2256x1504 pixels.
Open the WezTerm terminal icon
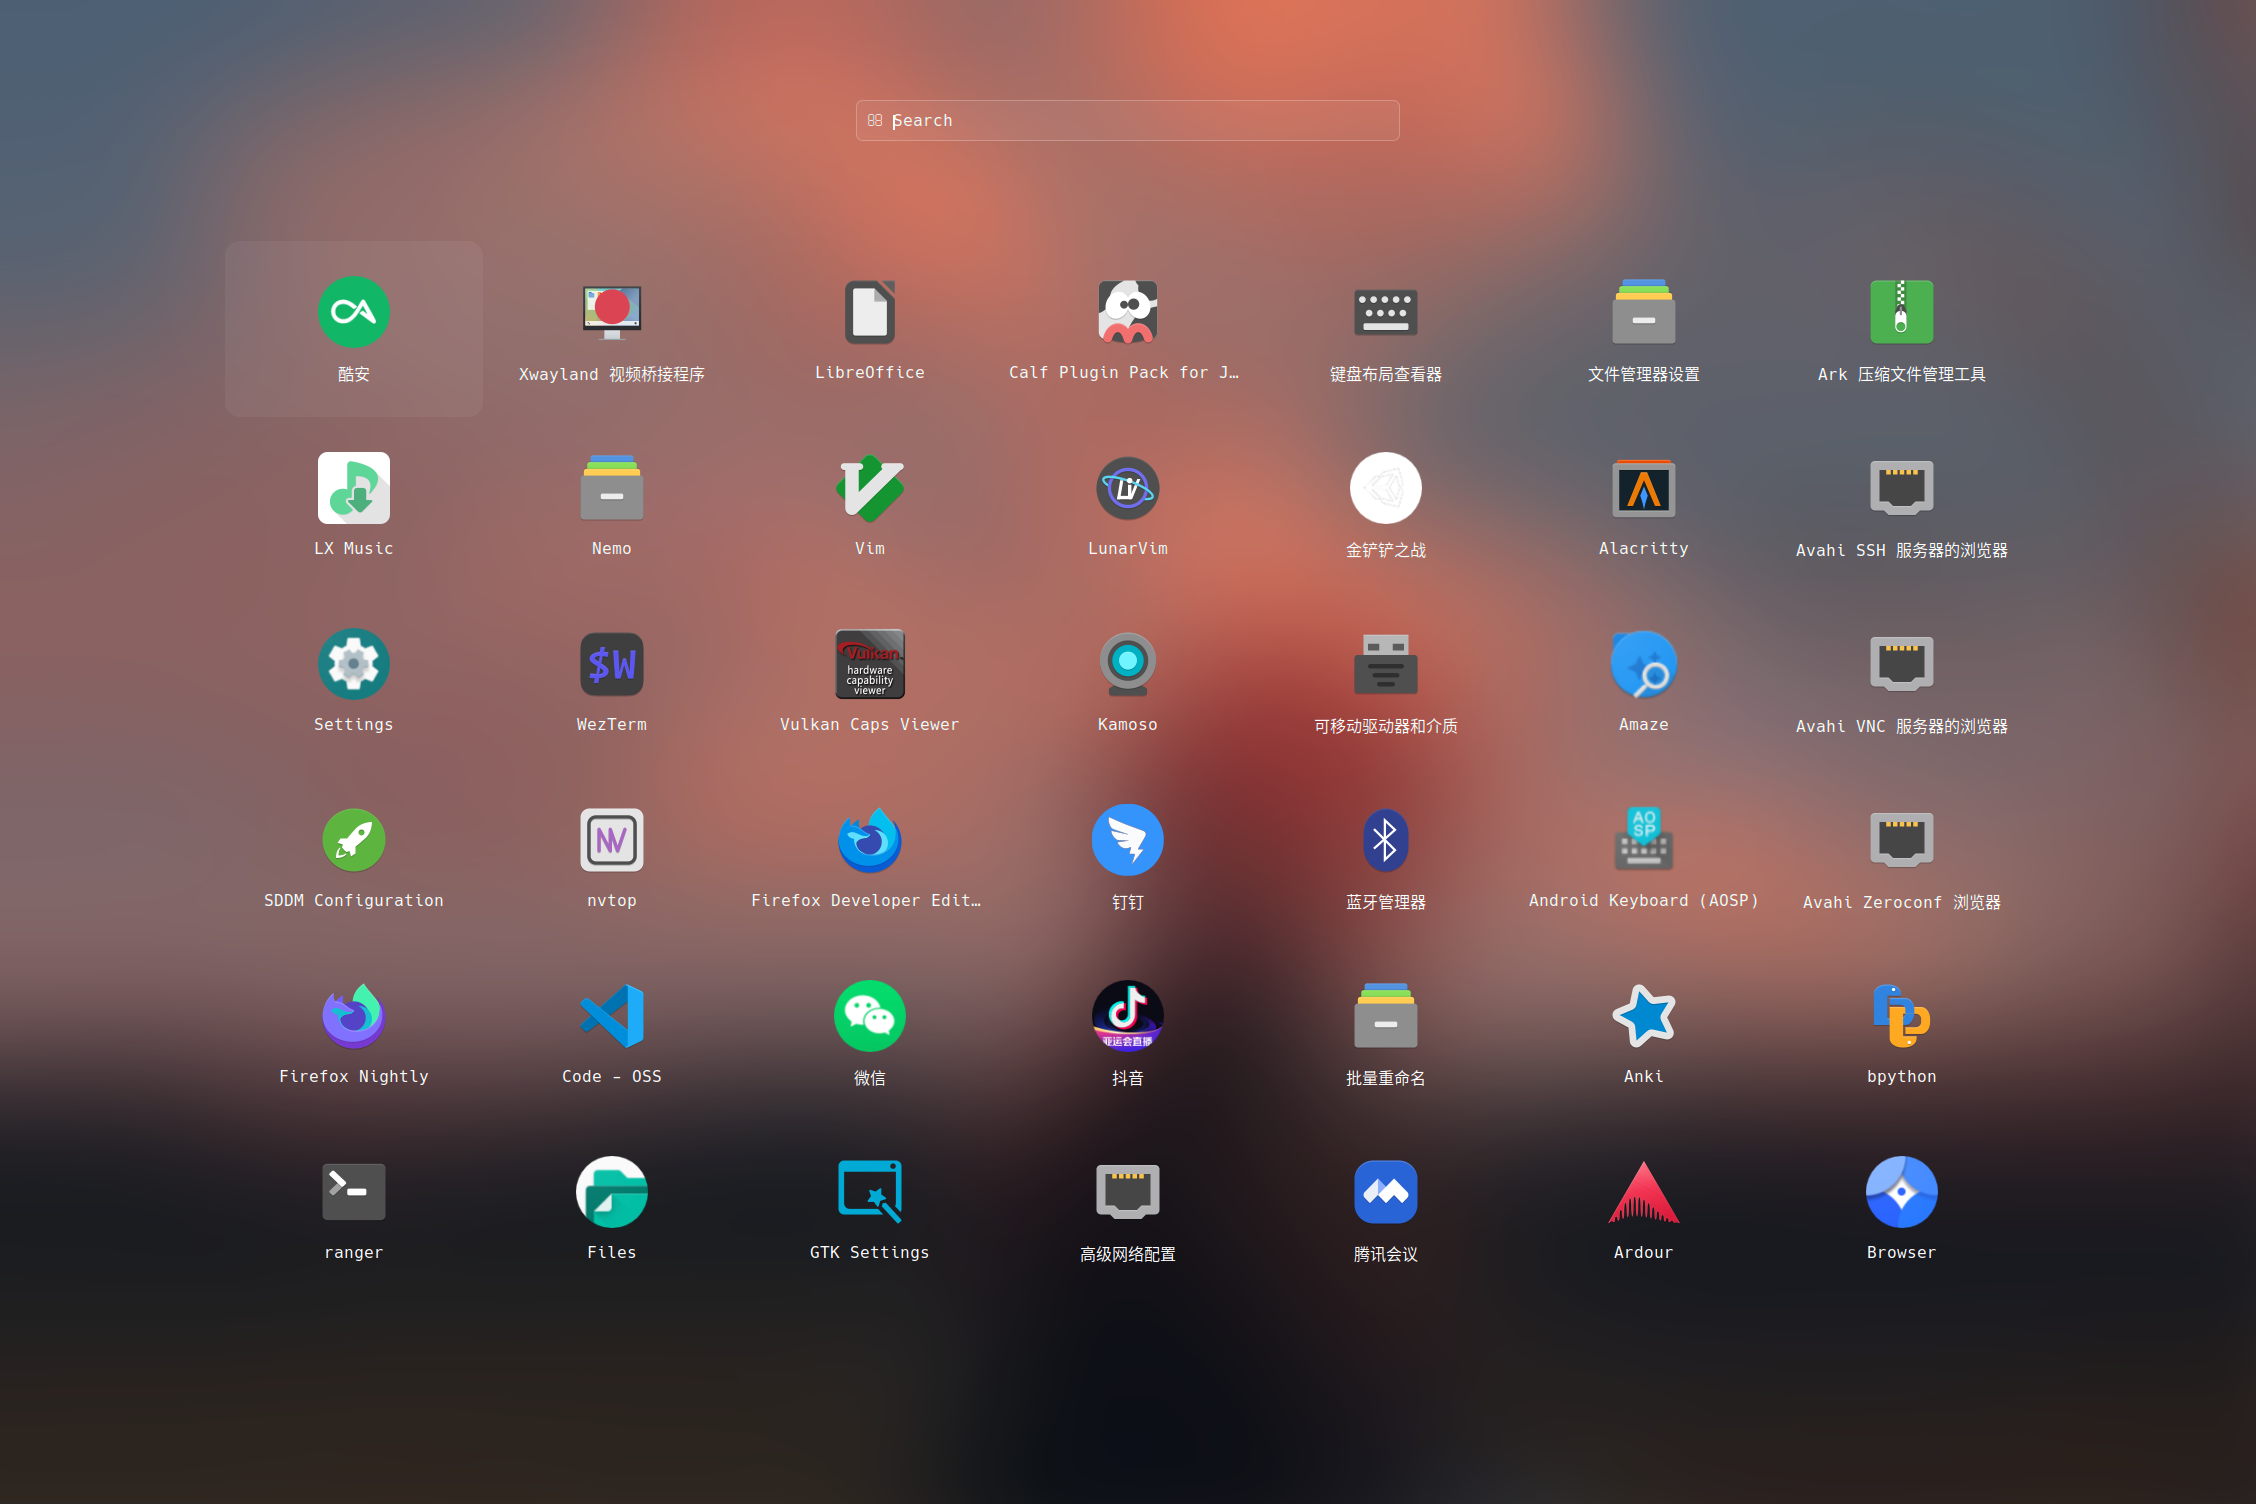[x=611, y=665]
